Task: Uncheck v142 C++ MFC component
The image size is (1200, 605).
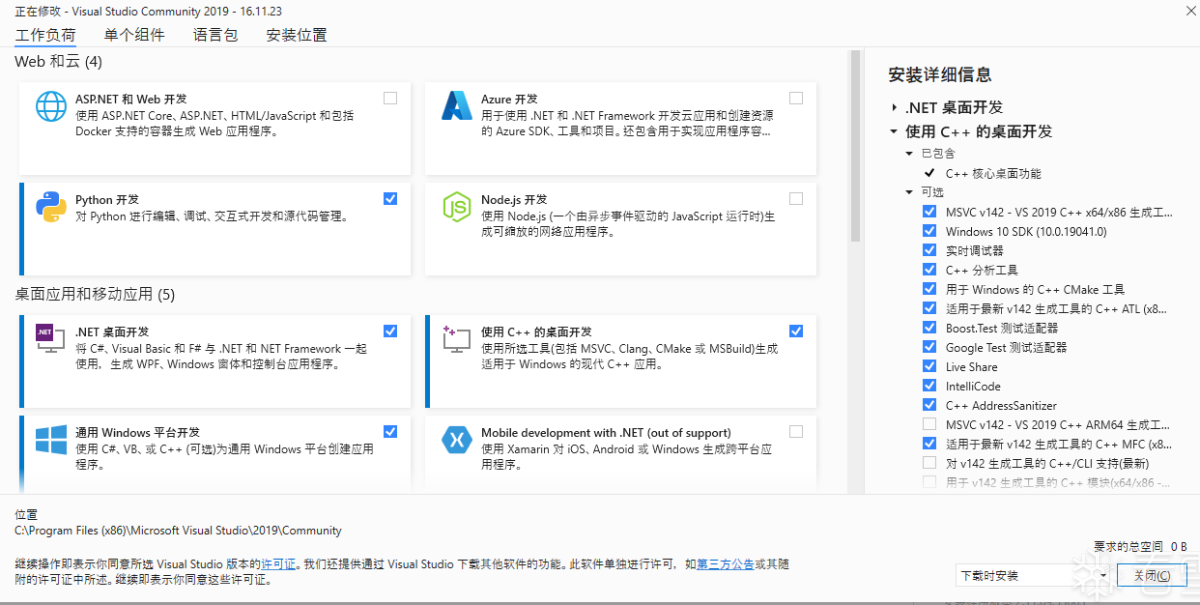Action: coord(930,444)
